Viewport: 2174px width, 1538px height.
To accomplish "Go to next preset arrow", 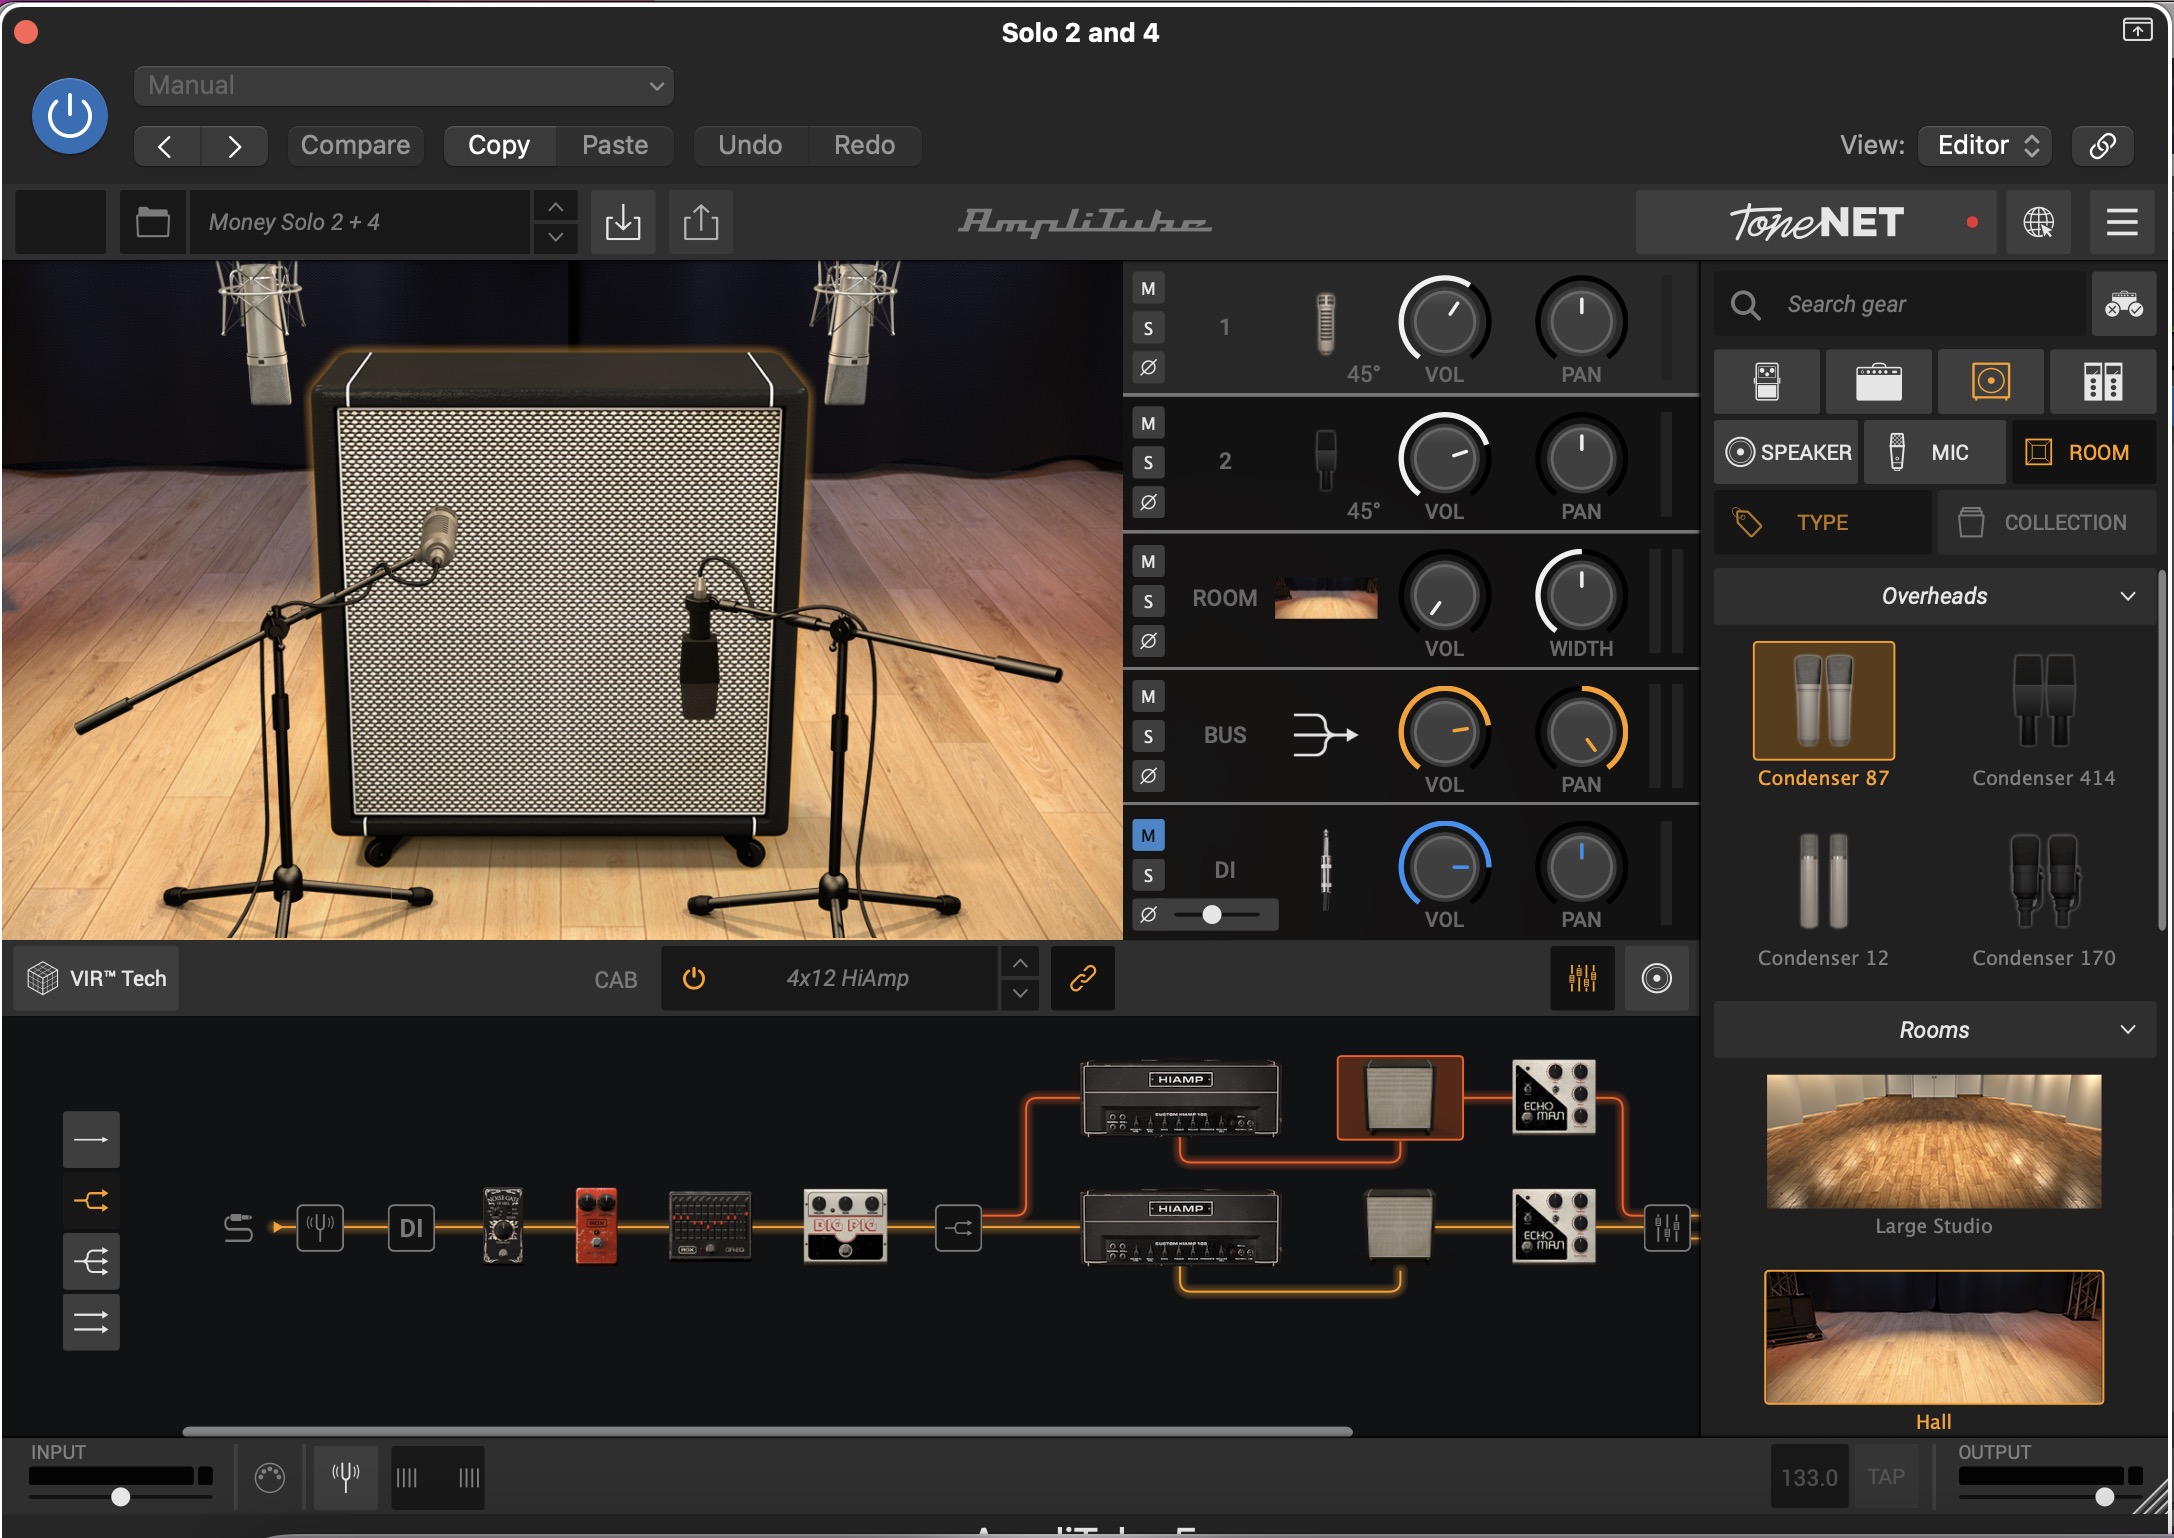I will click(x=234, y=146).
